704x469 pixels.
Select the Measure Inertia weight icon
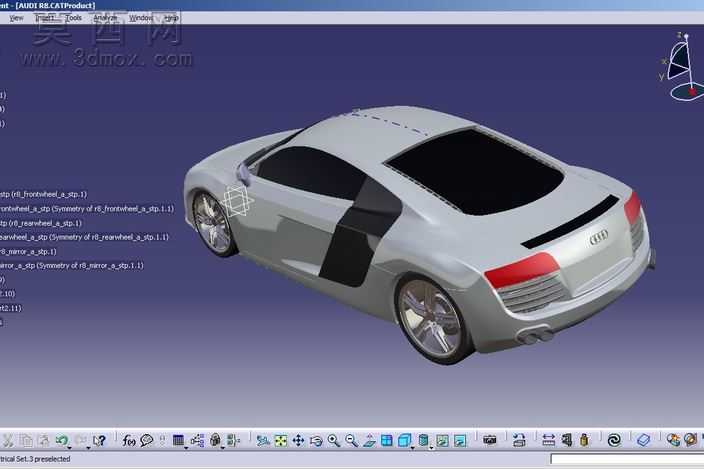tap(584, 440)
